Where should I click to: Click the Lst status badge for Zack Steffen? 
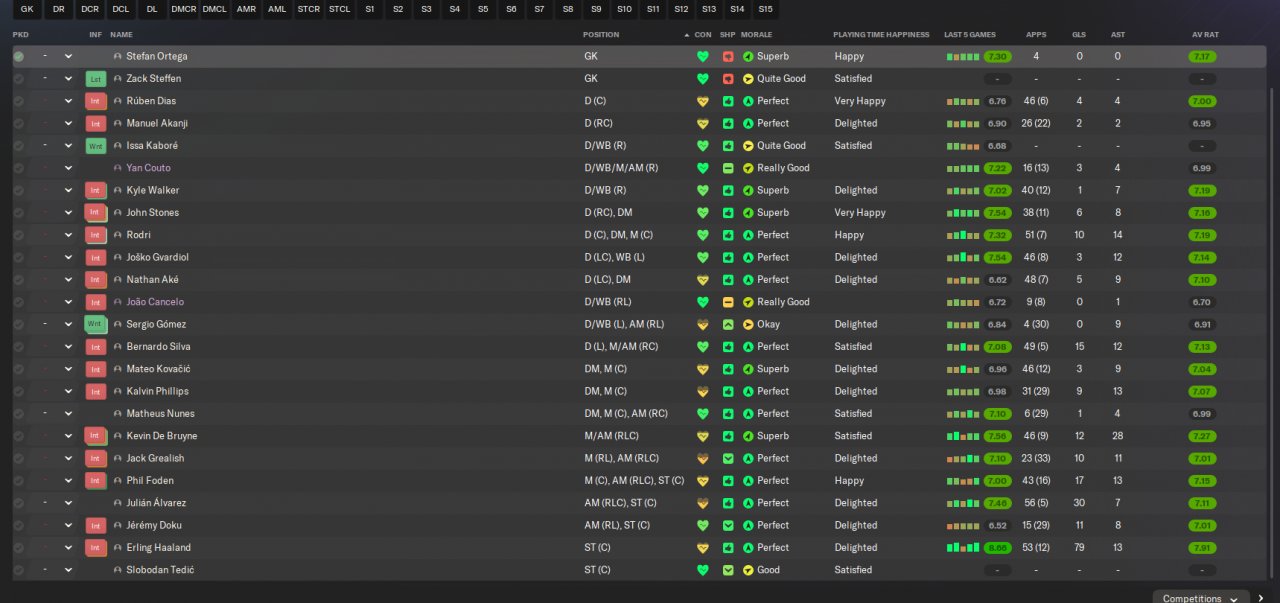(95, 79)
